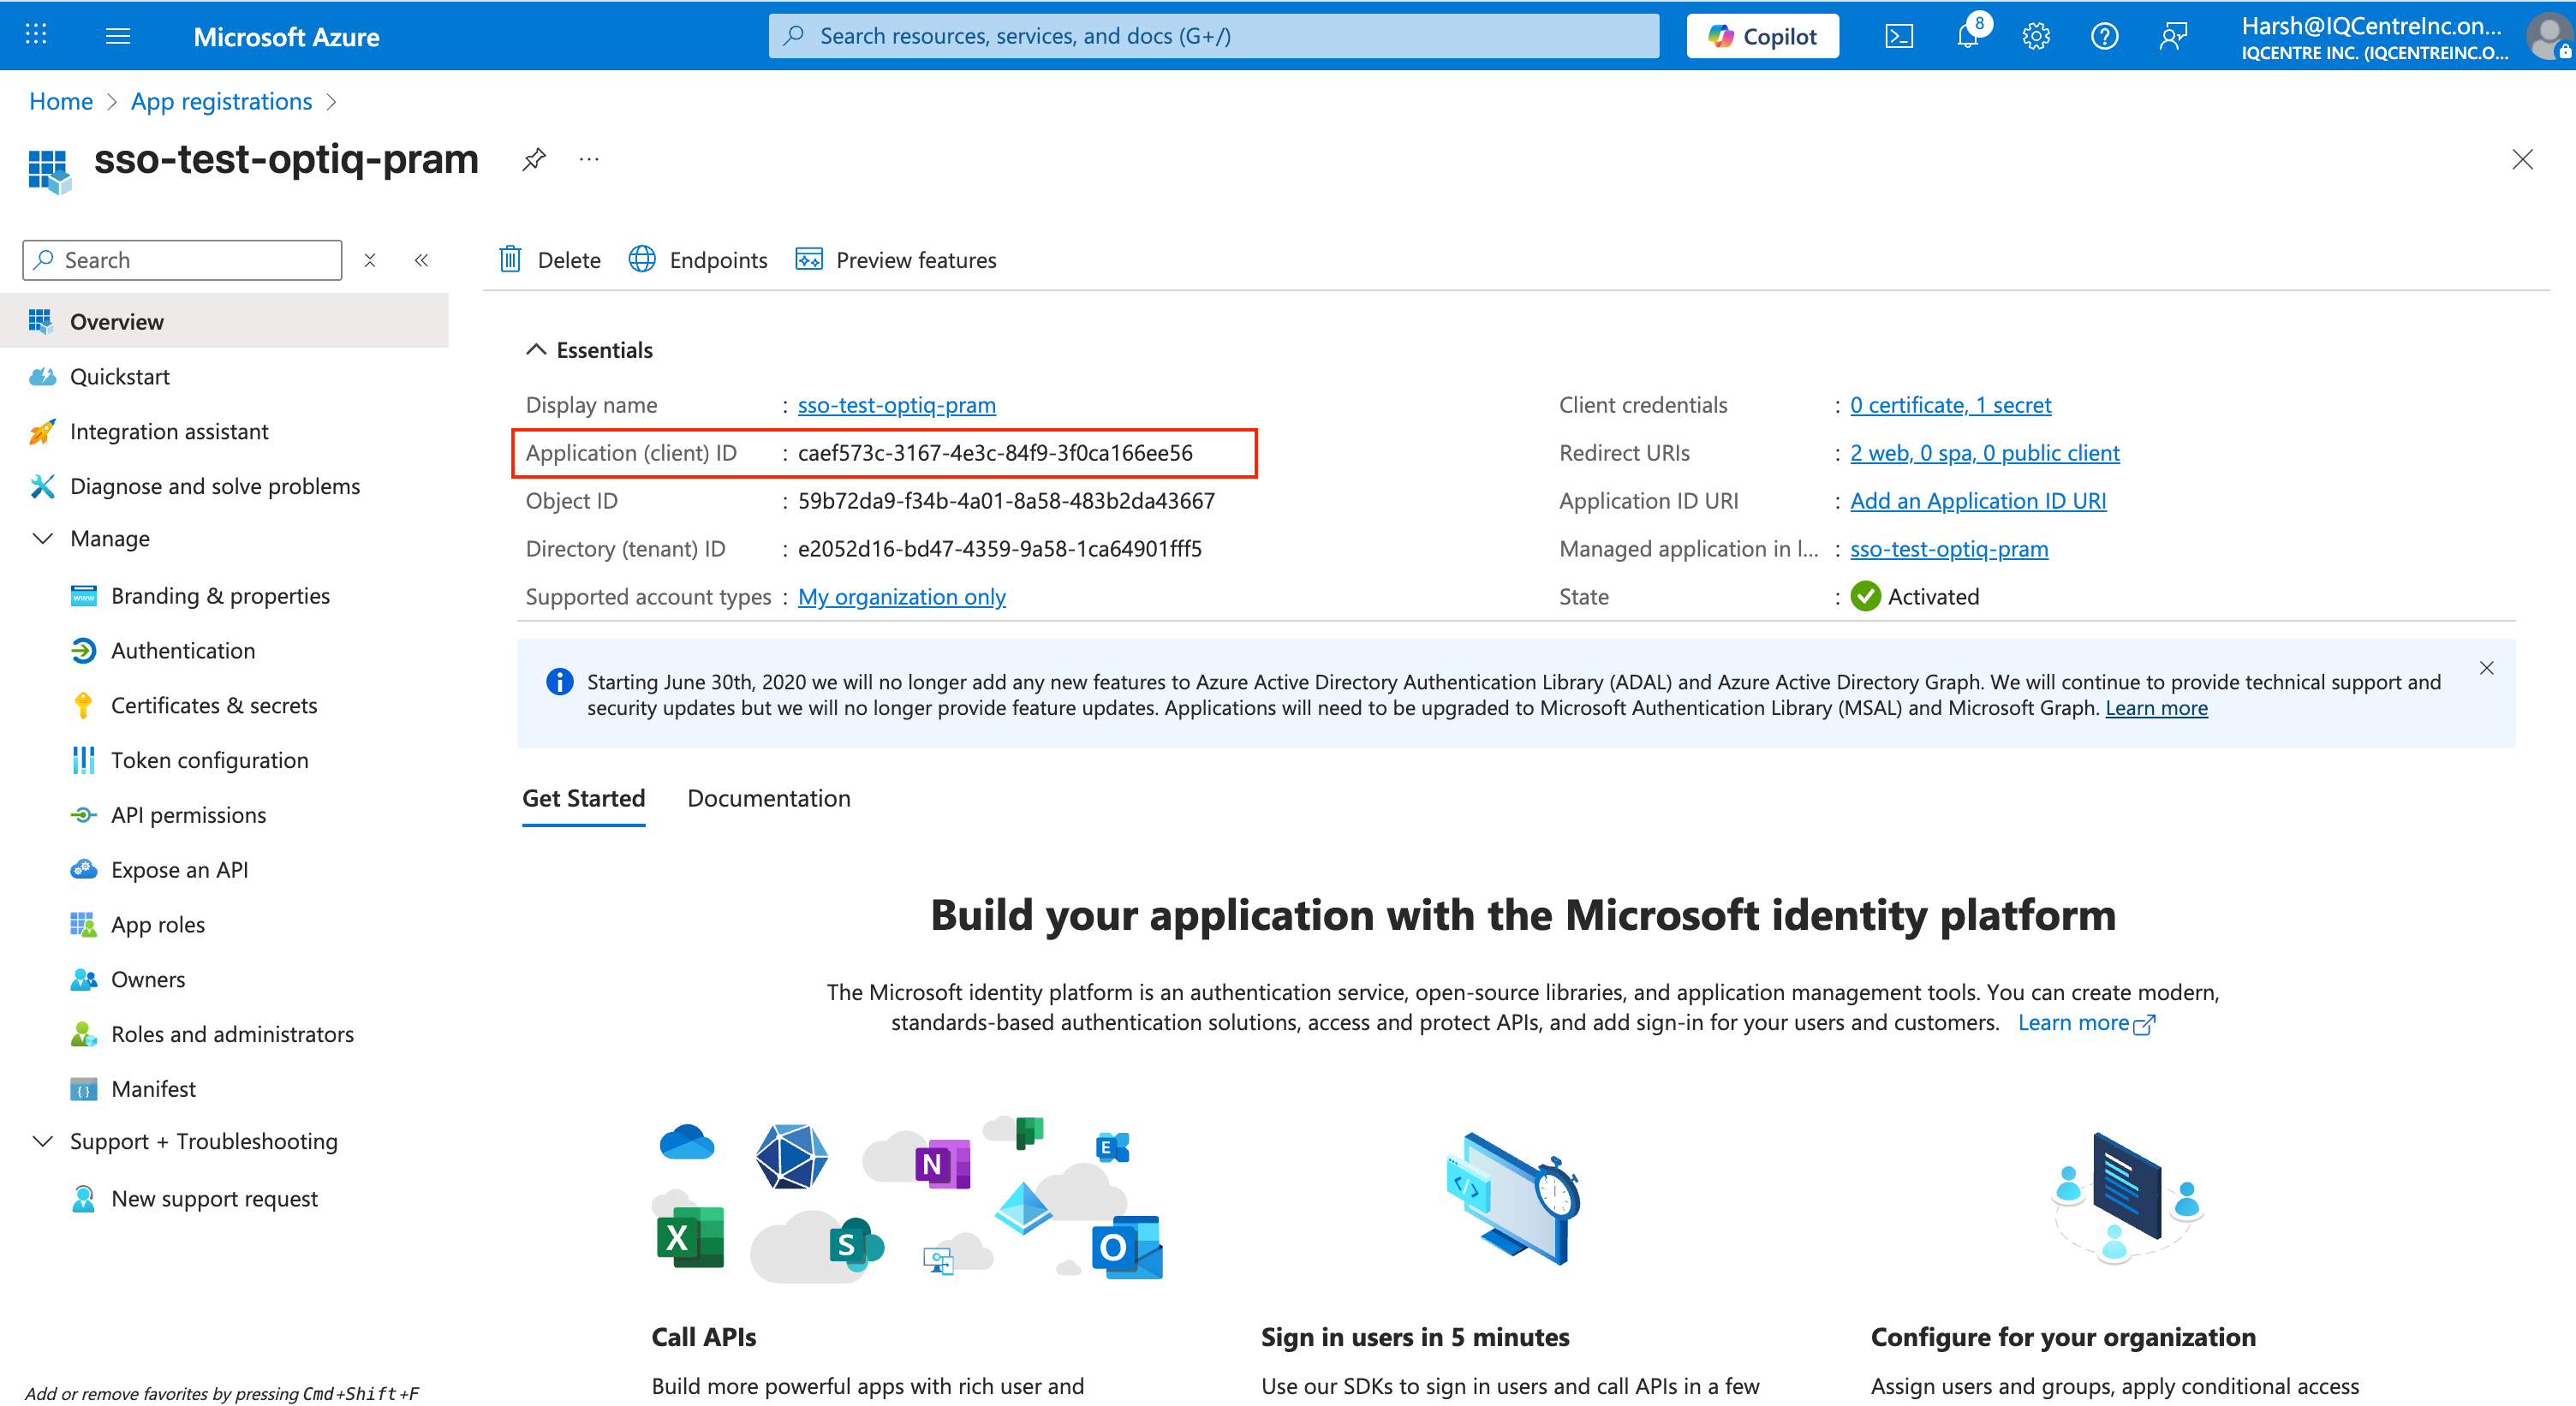Viewport: 2576px width, 1406px height.
Task: Open Managed application link sso-test-optiq-pram
Action: 1949,549
